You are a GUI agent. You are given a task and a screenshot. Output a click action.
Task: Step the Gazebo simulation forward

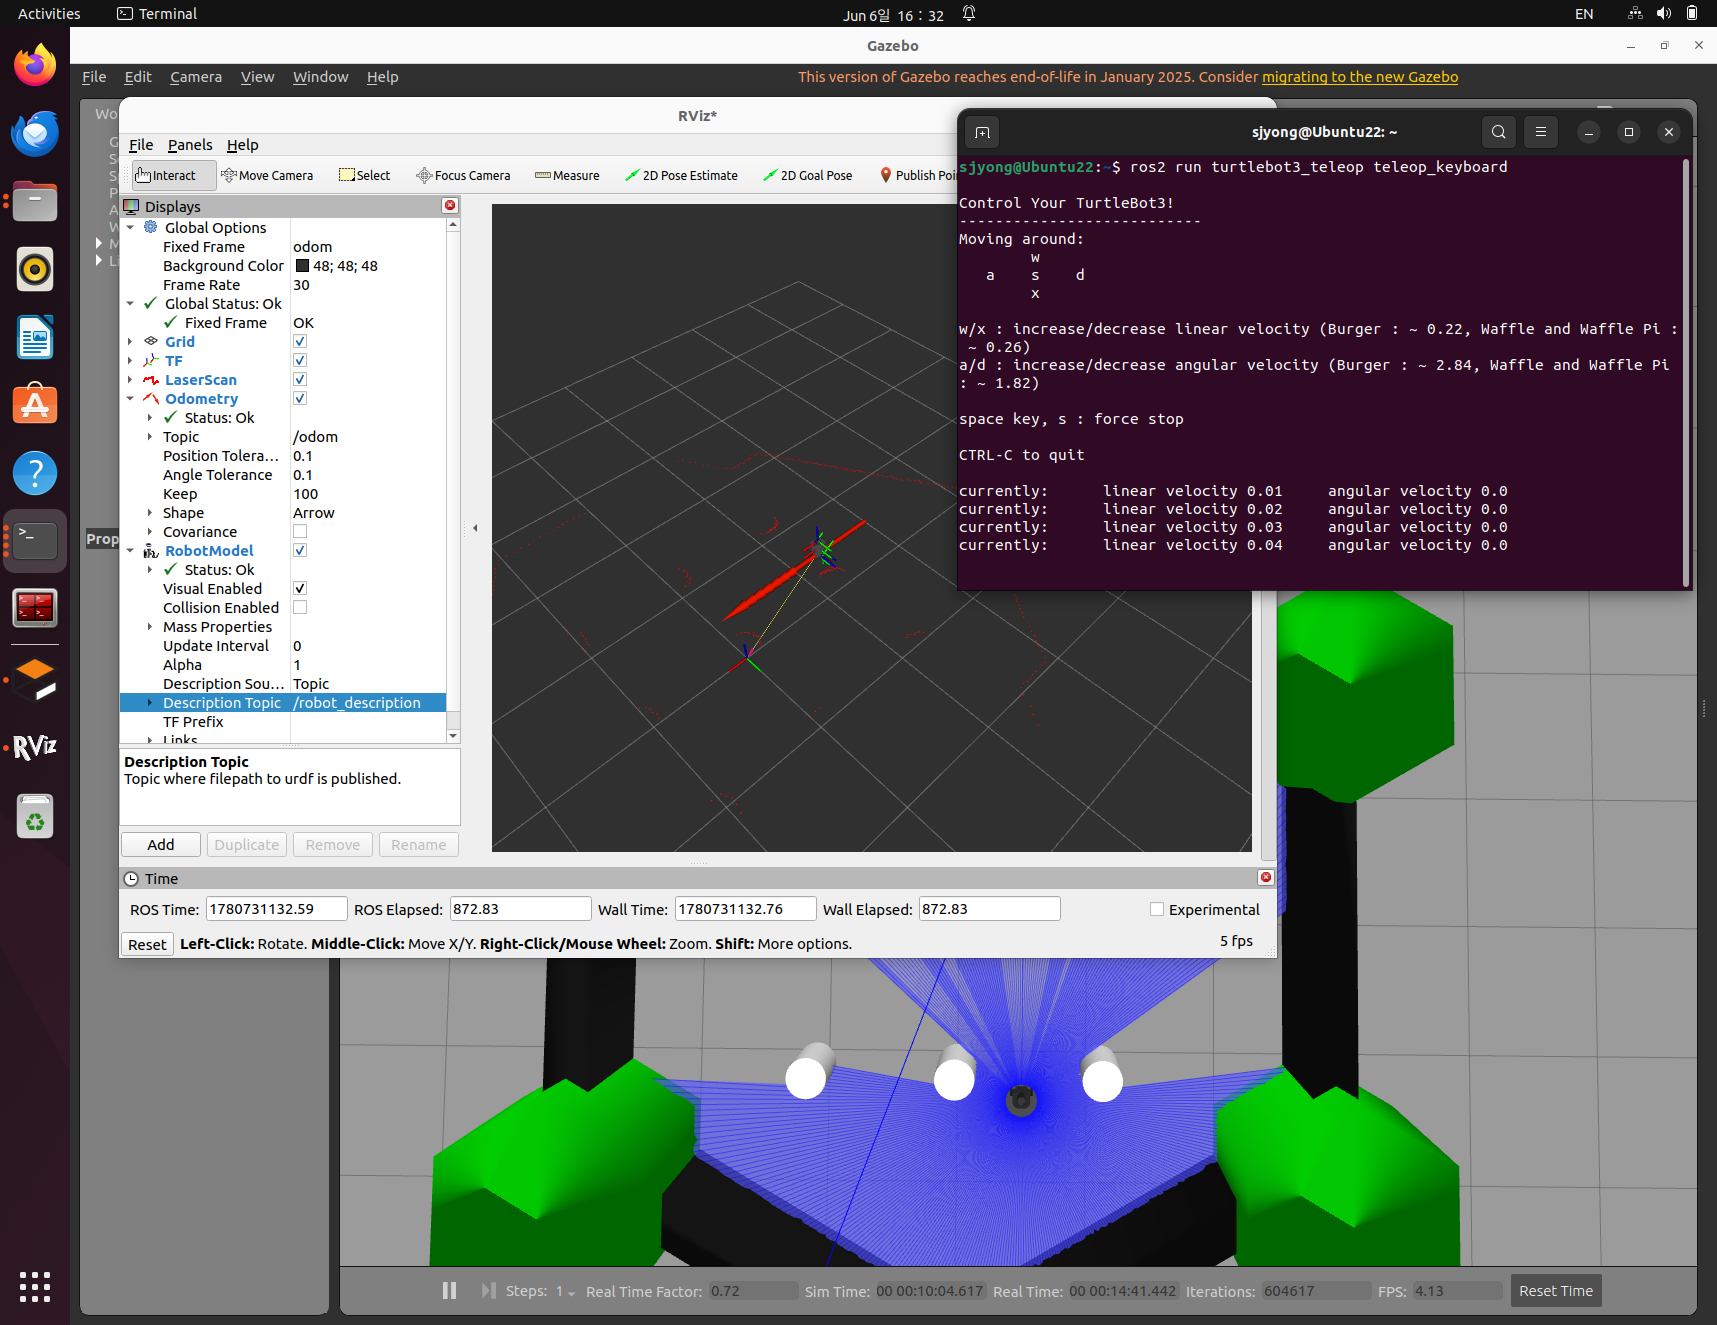pos(488,1291)
